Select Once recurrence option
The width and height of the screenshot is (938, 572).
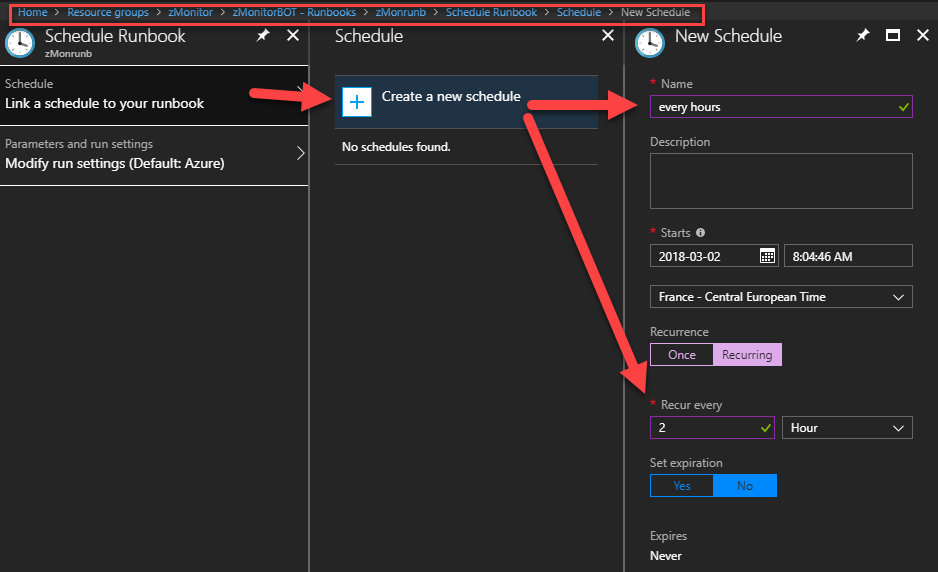point(681,355)
